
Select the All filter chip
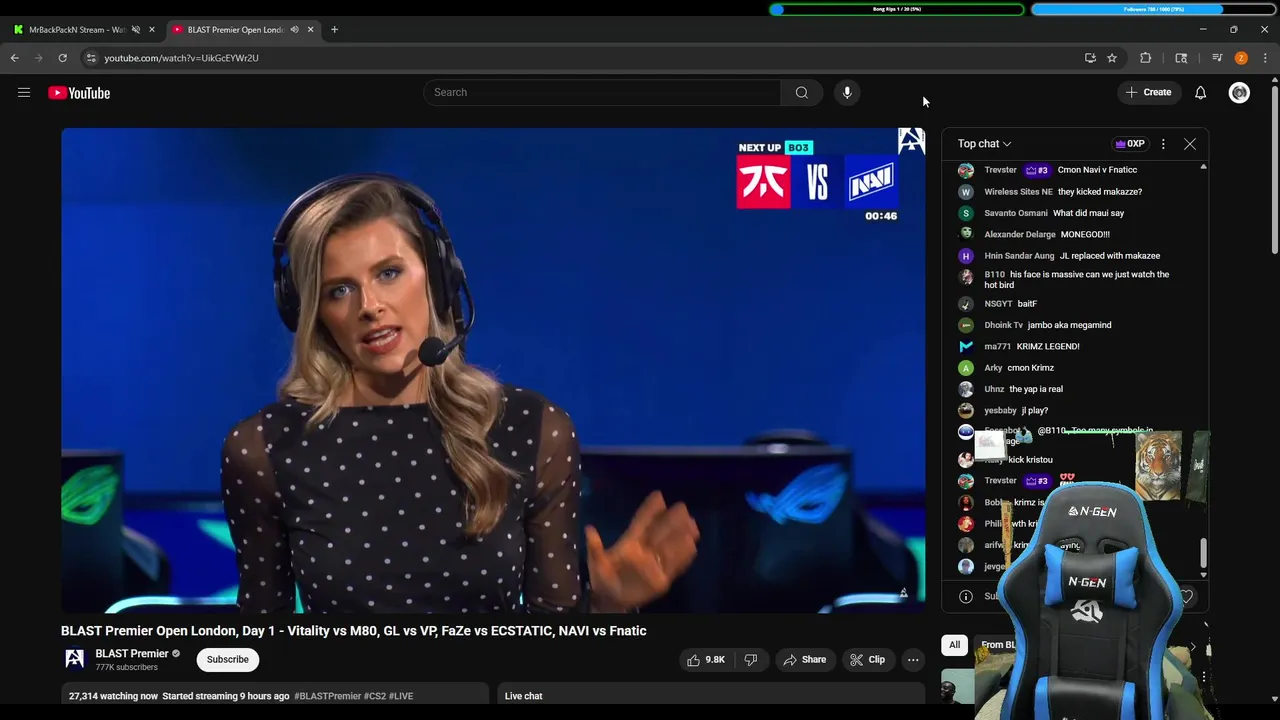click(955, 645)
